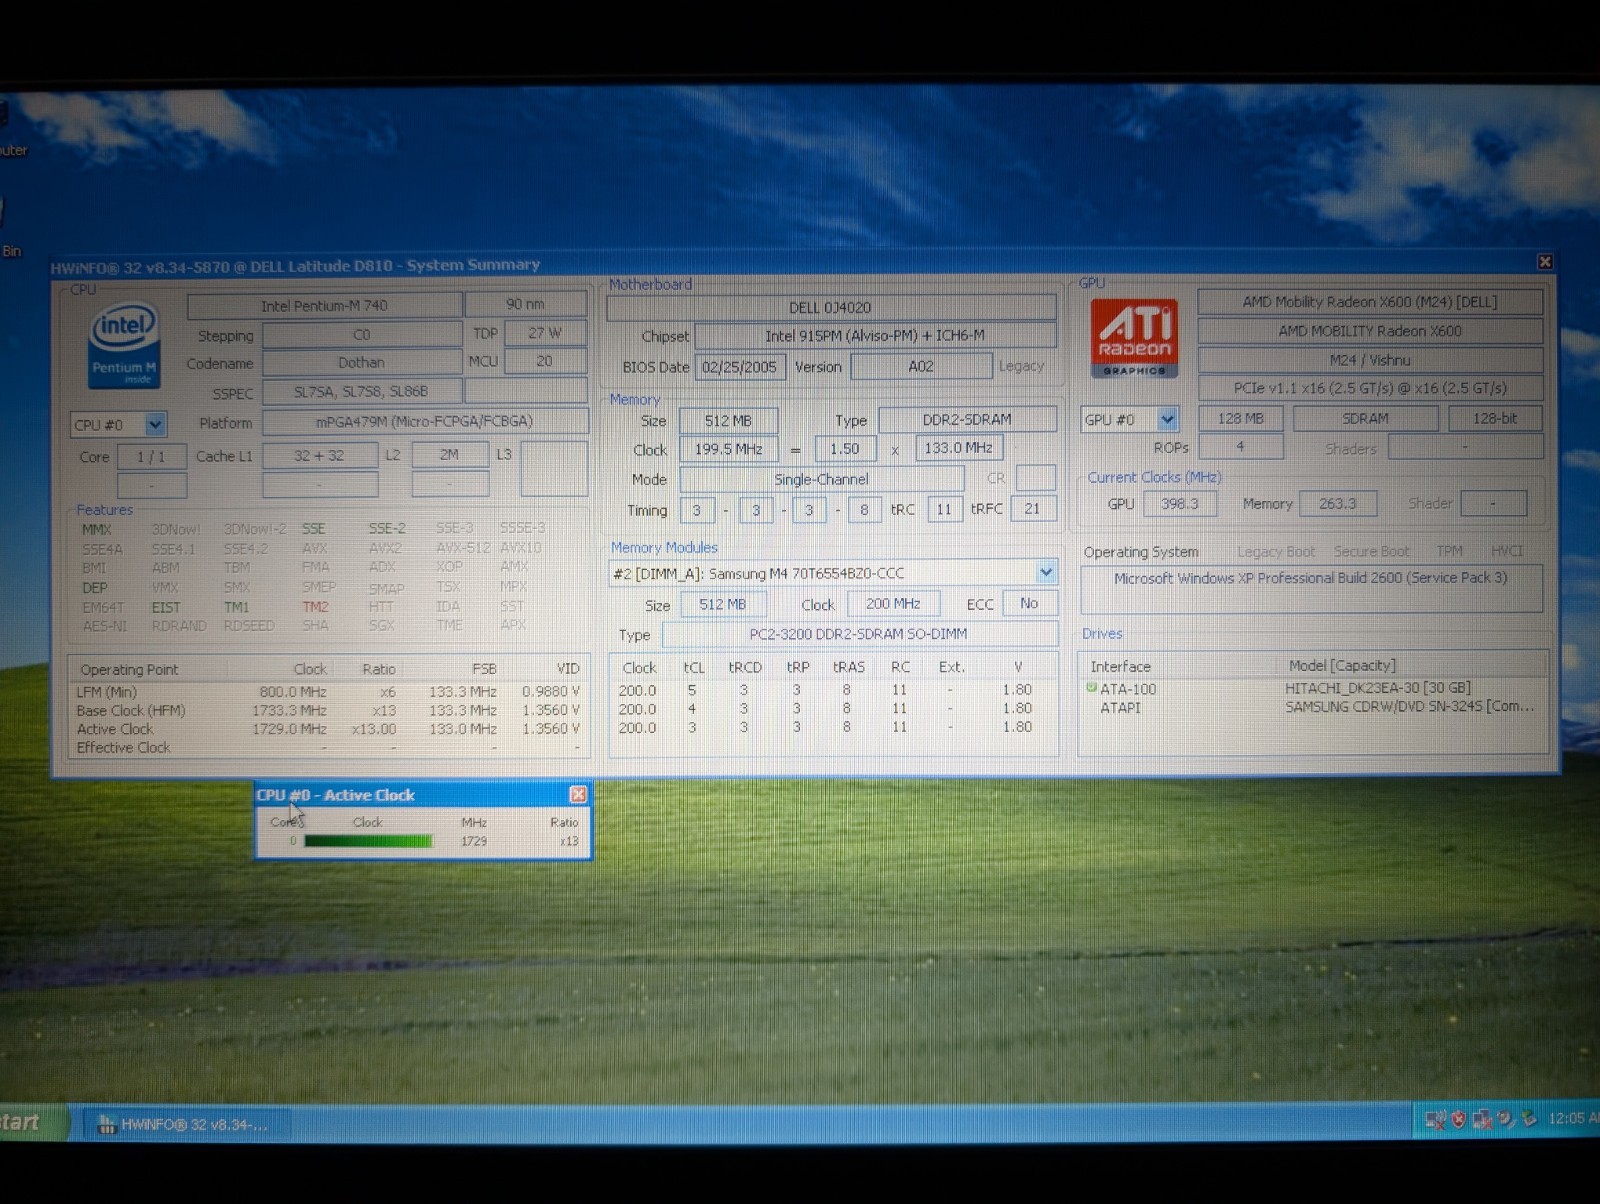Click the Memory Size 512 MB field
The height and width of the screenshot is (1204, 1600).
point(728,420)
